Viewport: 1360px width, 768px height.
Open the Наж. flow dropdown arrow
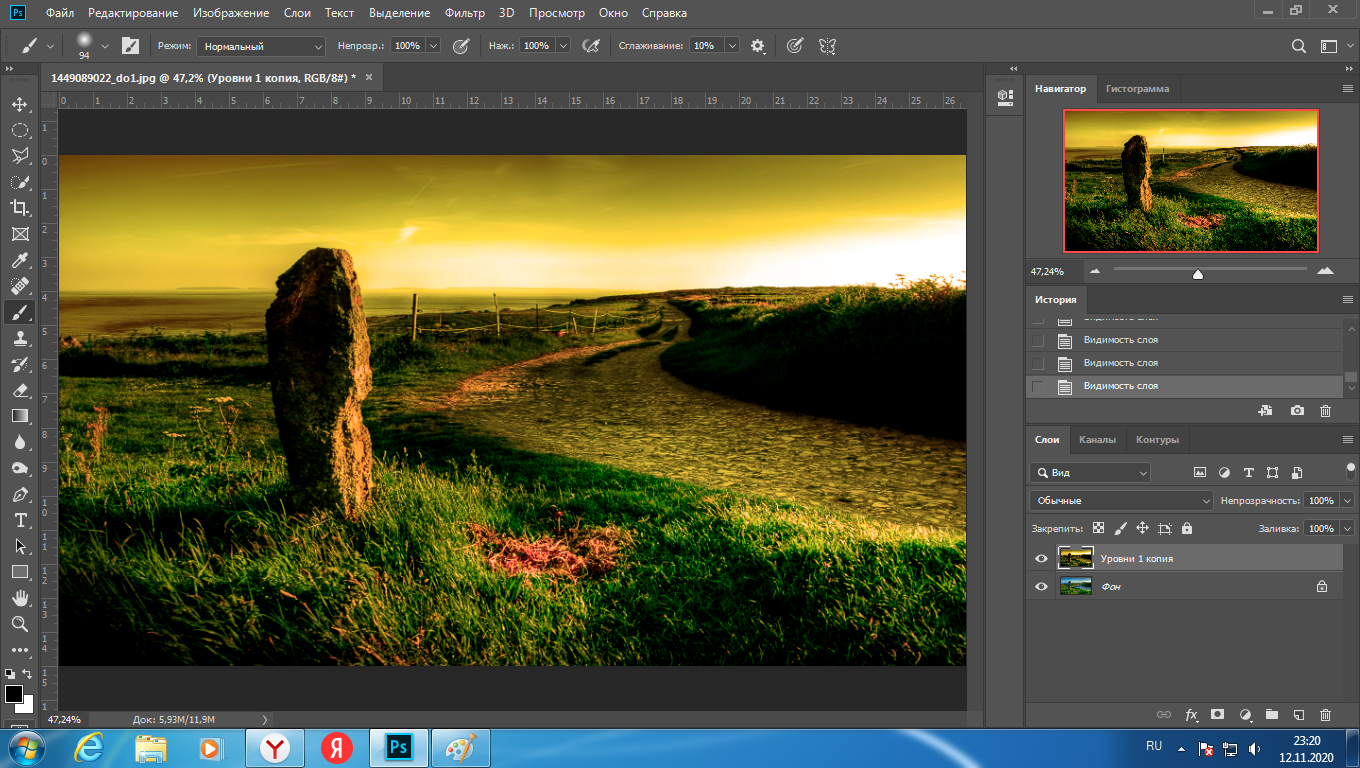[563, 46]
